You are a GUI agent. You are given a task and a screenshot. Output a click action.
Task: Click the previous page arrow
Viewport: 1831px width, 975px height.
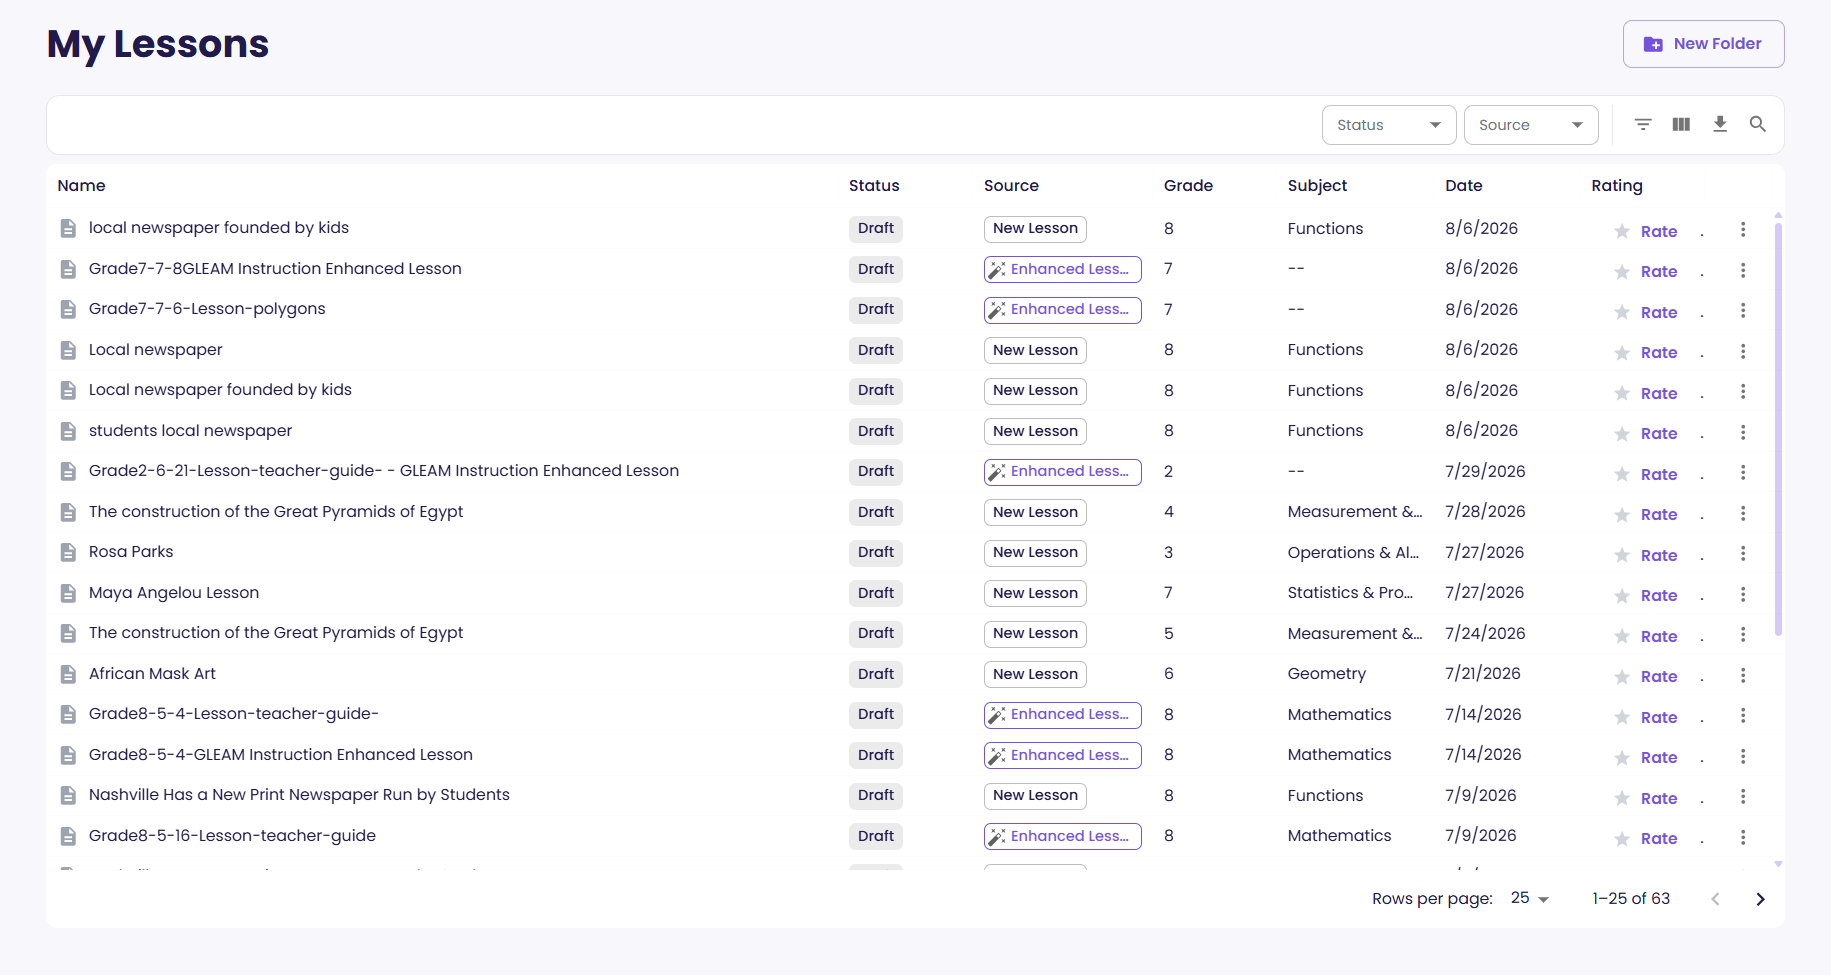tap(1715, 899)
